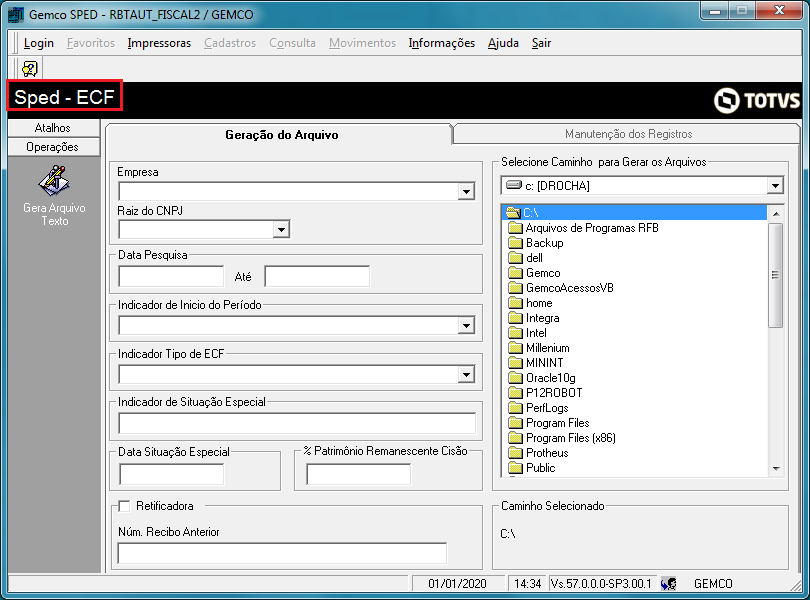Select the Oracle10g folder

click(x=542, y=378)
